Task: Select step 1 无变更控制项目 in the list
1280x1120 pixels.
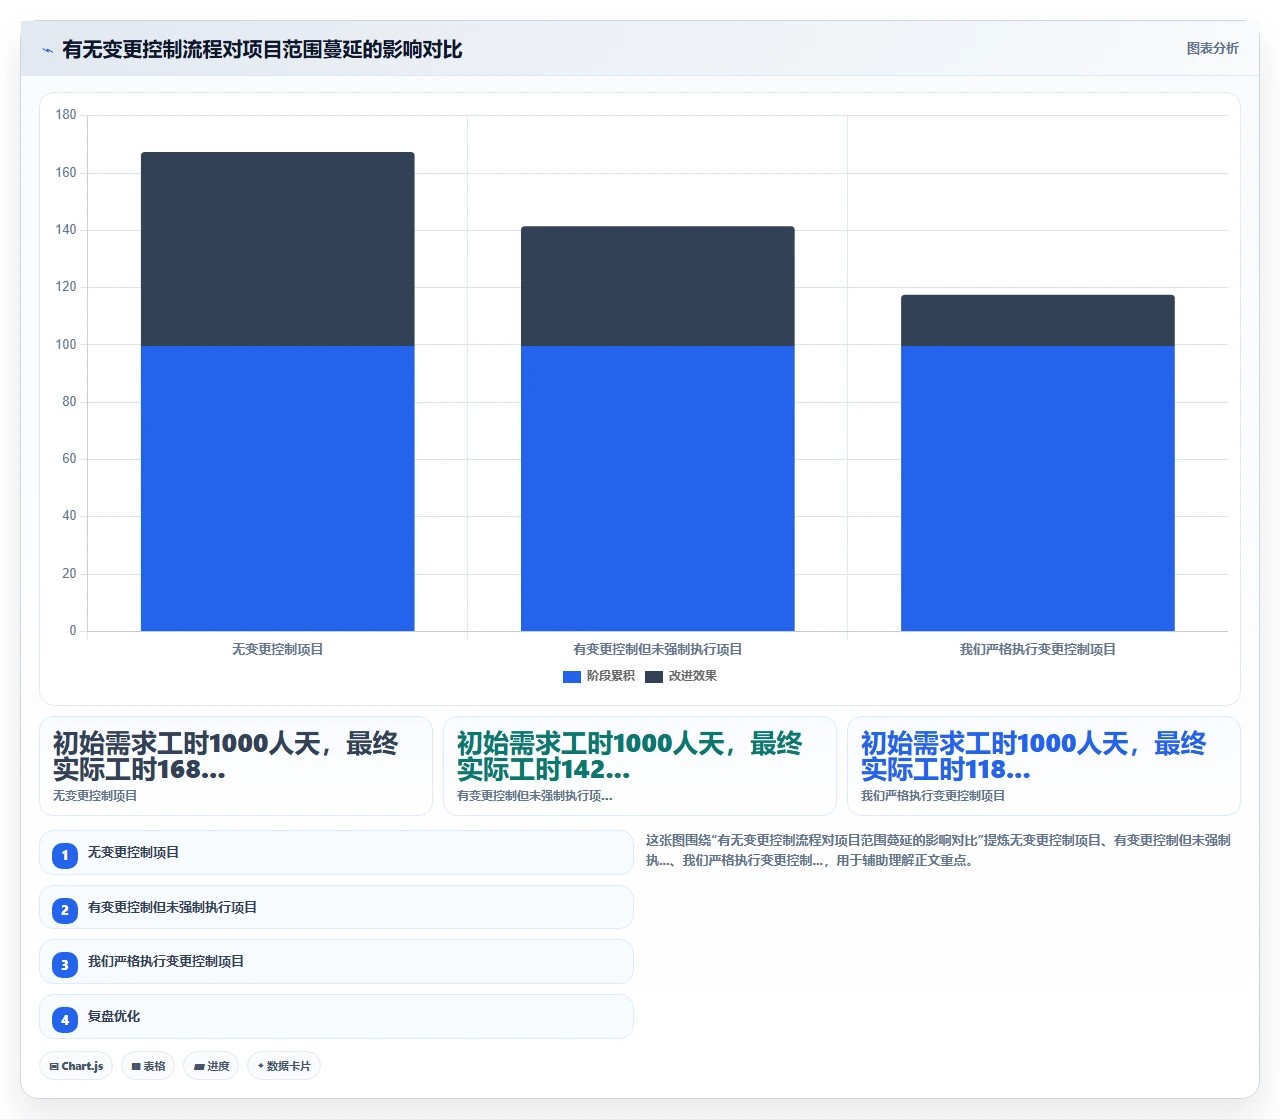Action: 336,853
